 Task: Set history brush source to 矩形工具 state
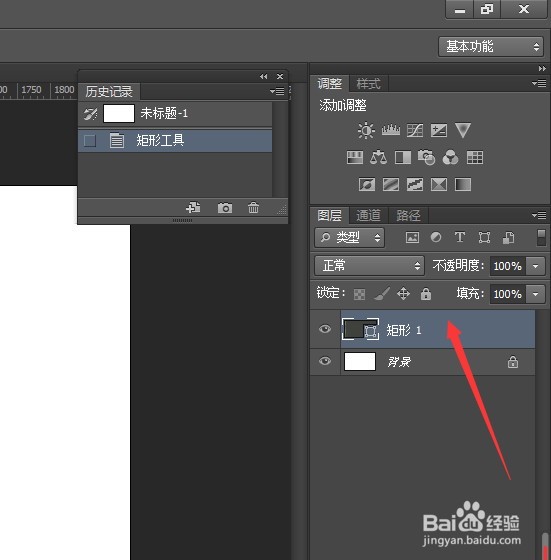coord(90,141)
